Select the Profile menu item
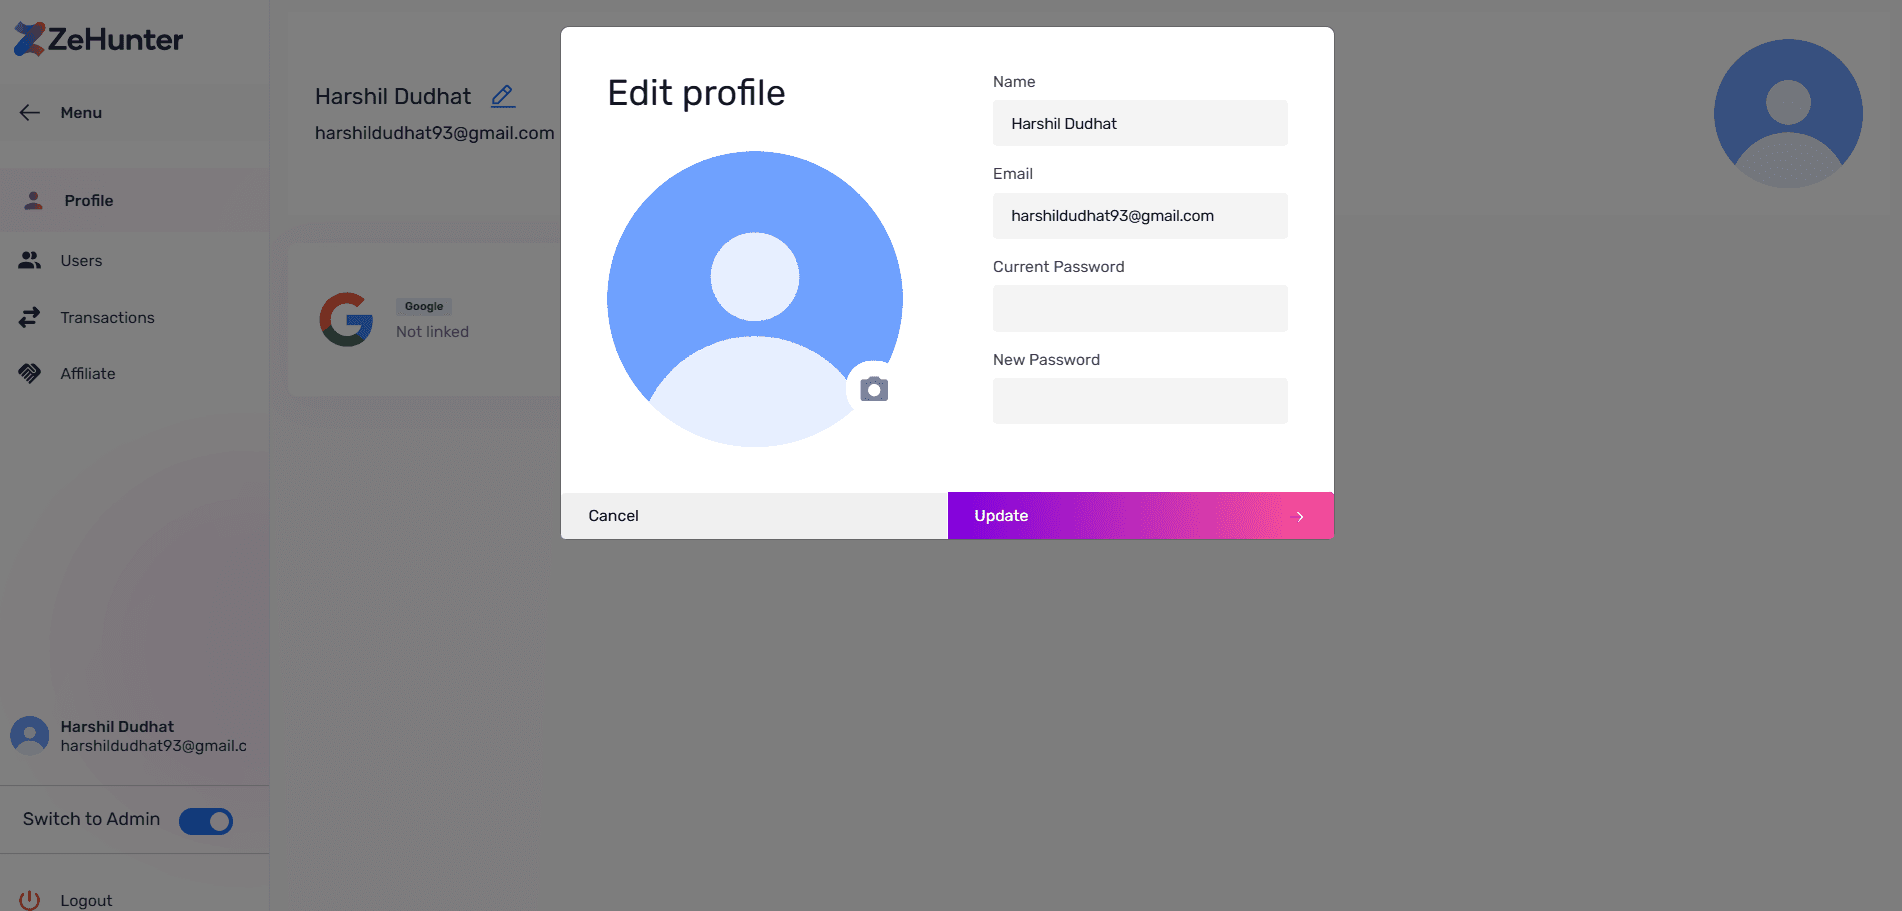 pos(88,200)
